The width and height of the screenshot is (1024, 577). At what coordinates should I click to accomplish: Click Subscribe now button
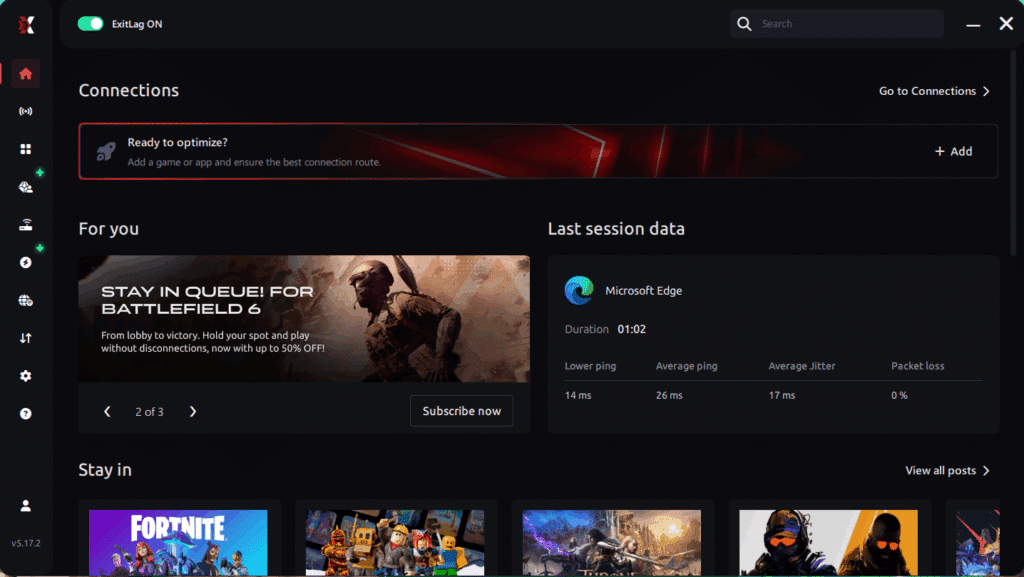(462, 411)
